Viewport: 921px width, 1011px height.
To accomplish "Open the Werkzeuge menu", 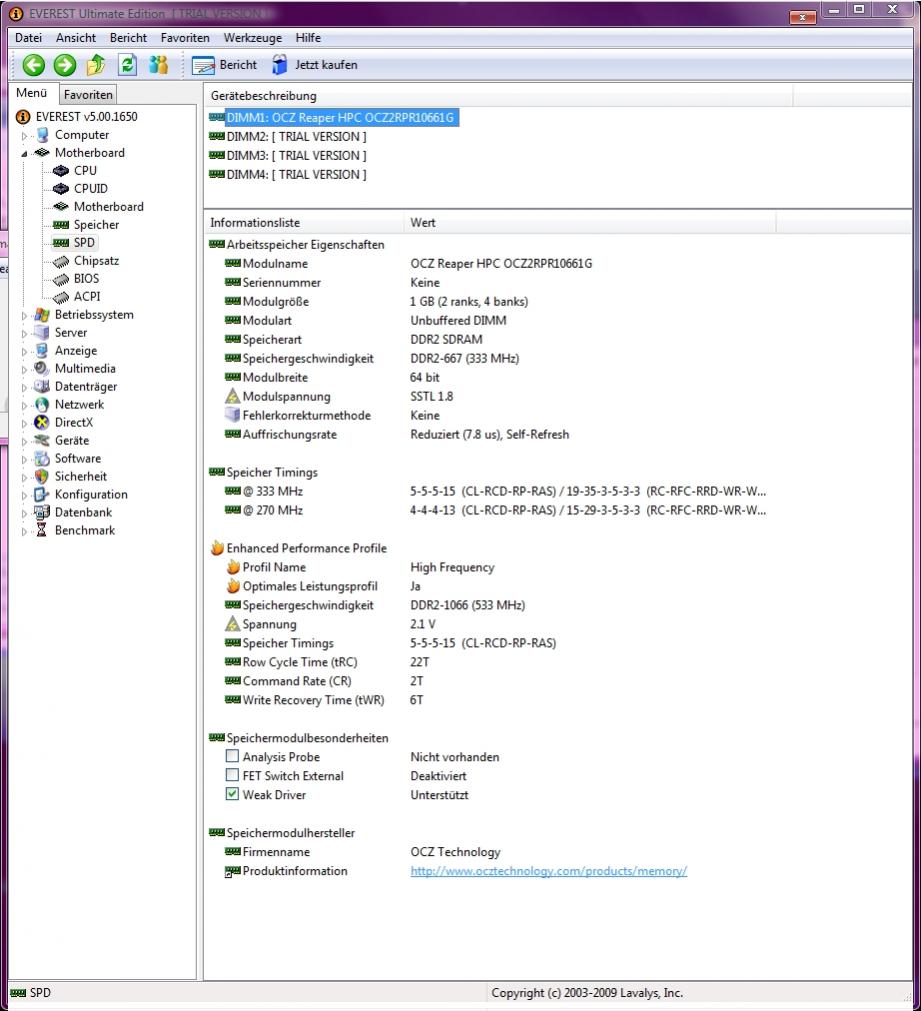I will click(253, 37).
